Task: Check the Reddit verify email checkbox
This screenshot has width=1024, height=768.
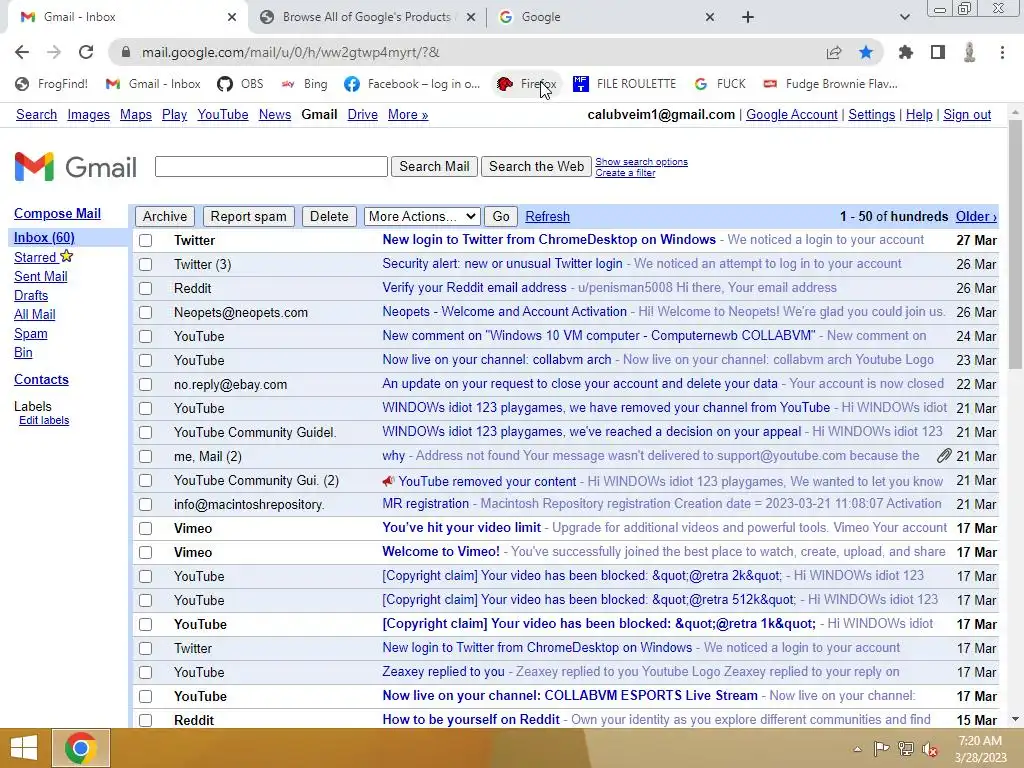Action: (x=146, y=288)
